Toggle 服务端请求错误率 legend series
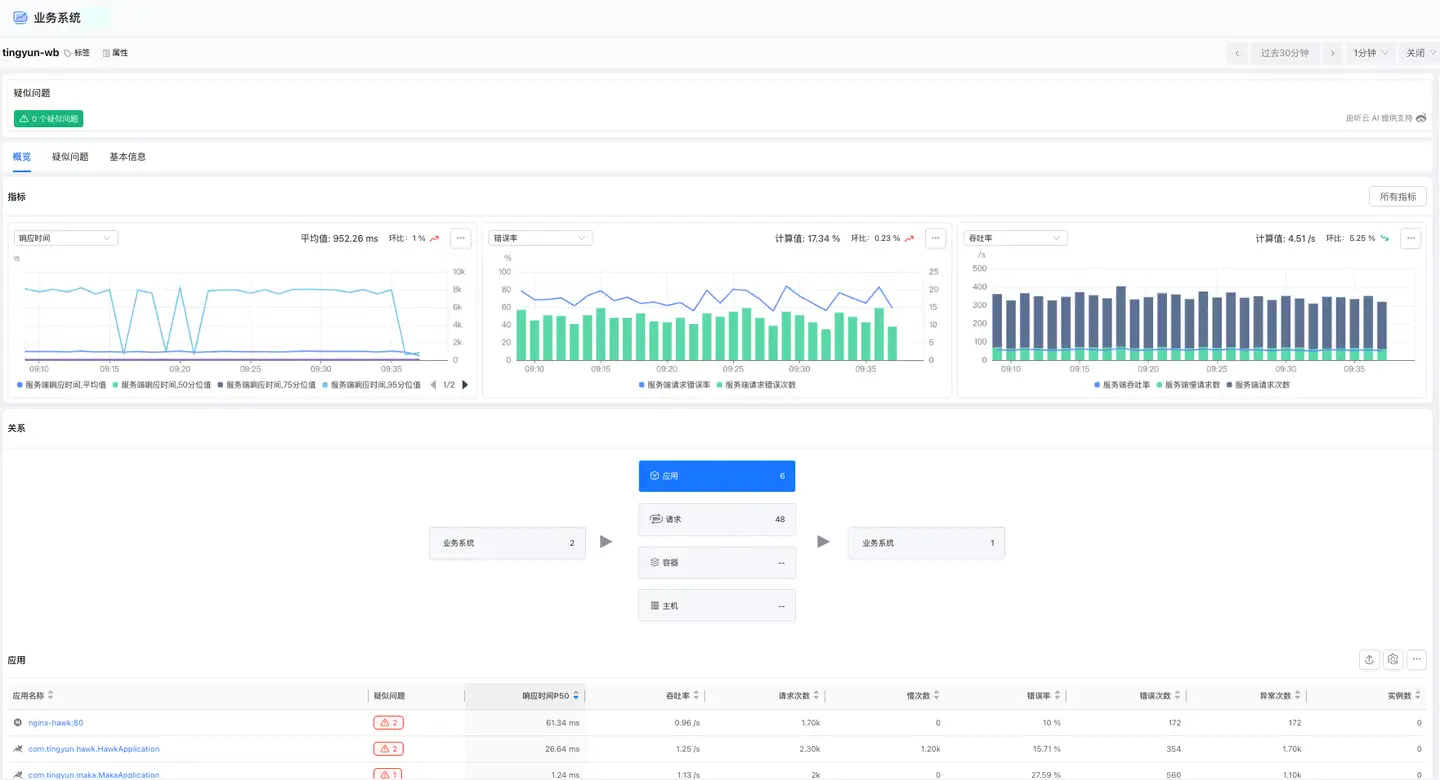 [675, 385]
